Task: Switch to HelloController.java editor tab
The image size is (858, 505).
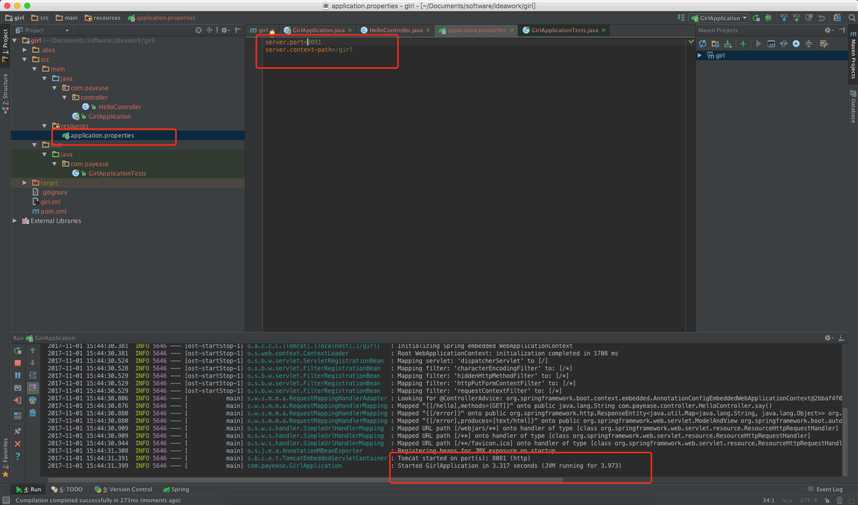Action: (395, 30)
